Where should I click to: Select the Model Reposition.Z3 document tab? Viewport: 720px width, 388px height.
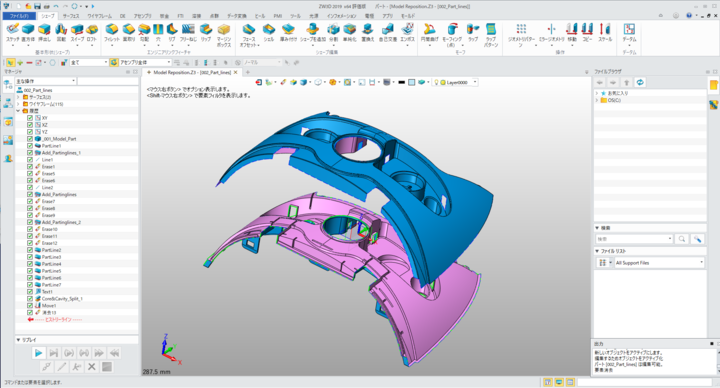pyautogui.click(x=192, y=73)
